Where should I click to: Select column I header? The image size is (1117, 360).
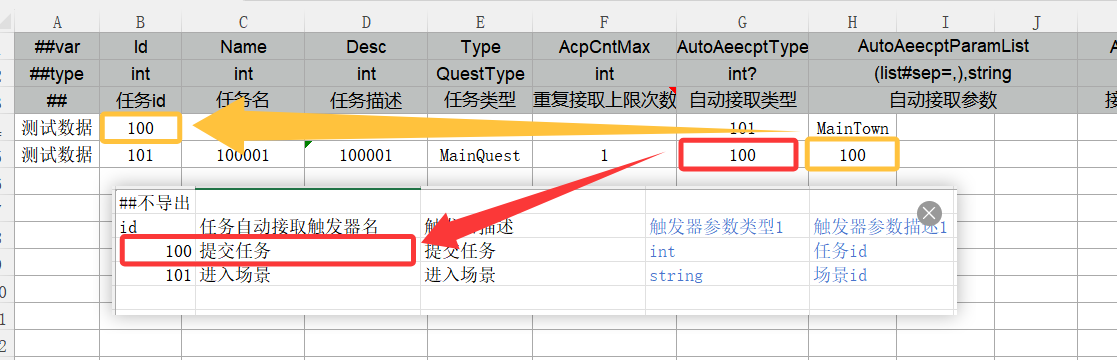945,23
